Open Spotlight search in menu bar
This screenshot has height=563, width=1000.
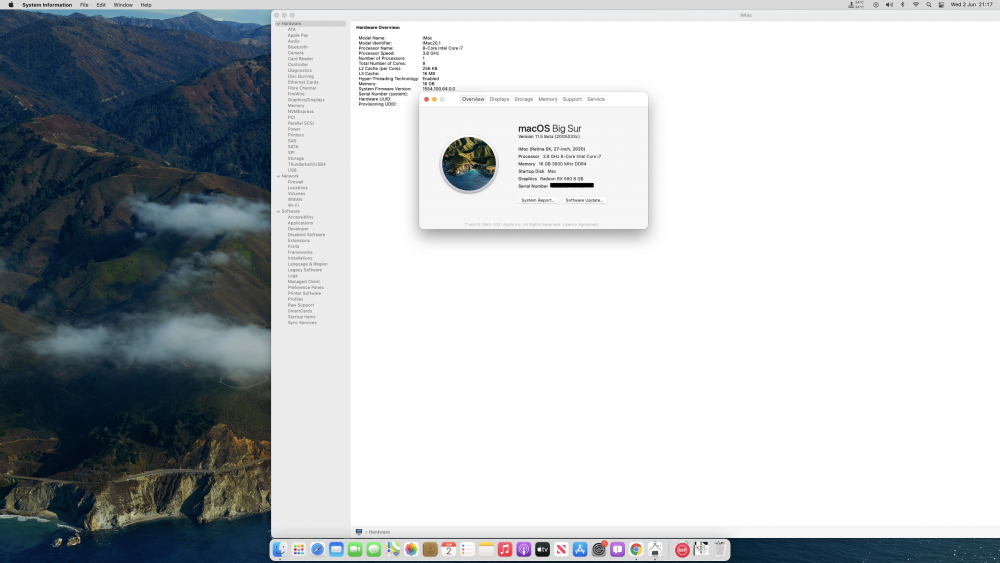(x=929, y=4)
